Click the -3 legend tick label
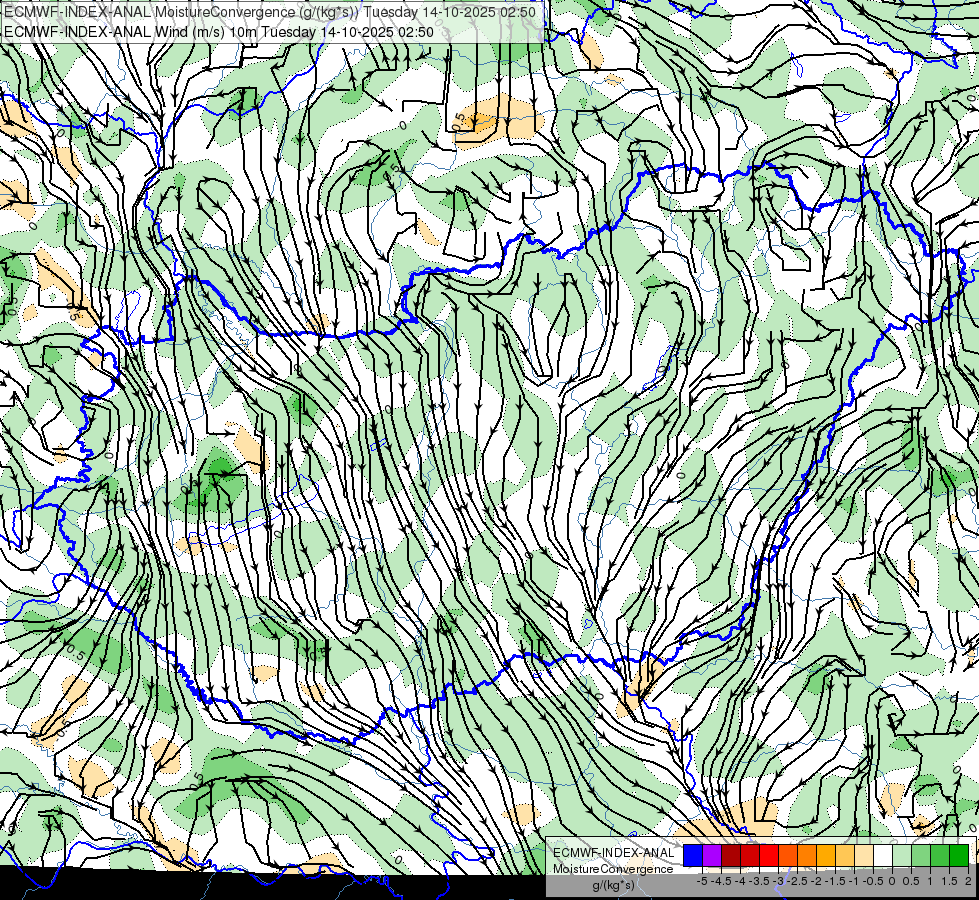This screenshot has width=979, height=900. click(x=778, y=881)
